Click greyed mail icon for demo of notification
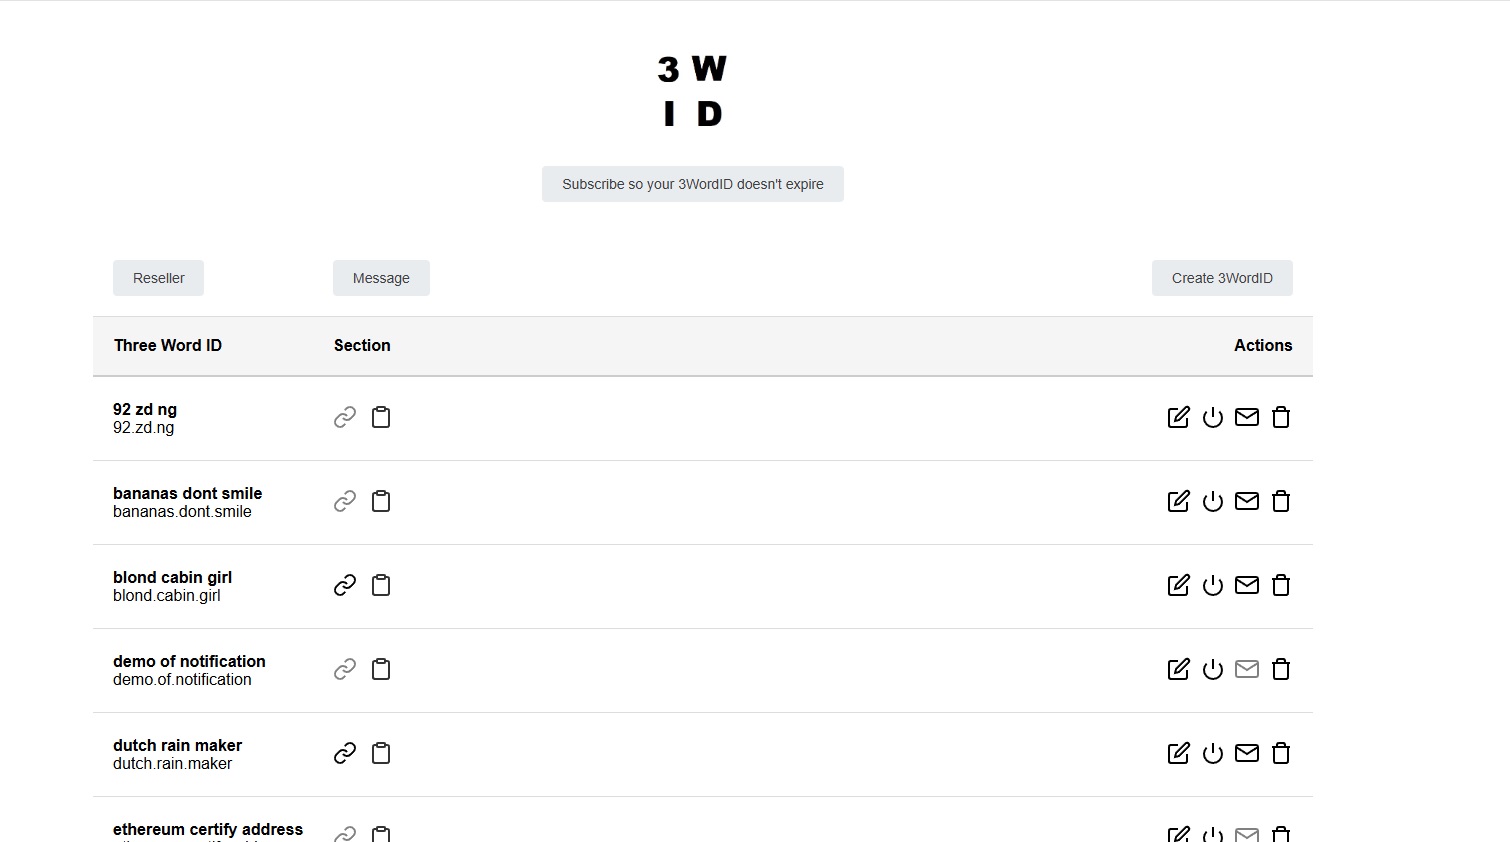 pyautogui.click(x=1247, y=669)
